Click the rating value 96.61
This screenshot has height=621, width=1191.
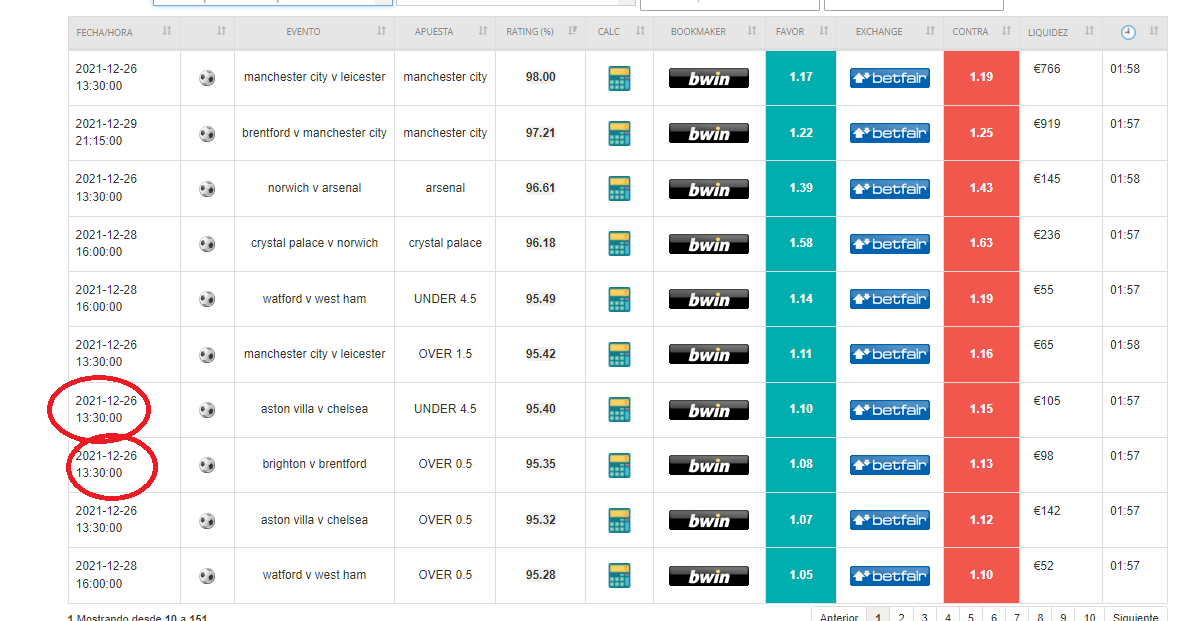pyautogui.click(x=540, y=188)
